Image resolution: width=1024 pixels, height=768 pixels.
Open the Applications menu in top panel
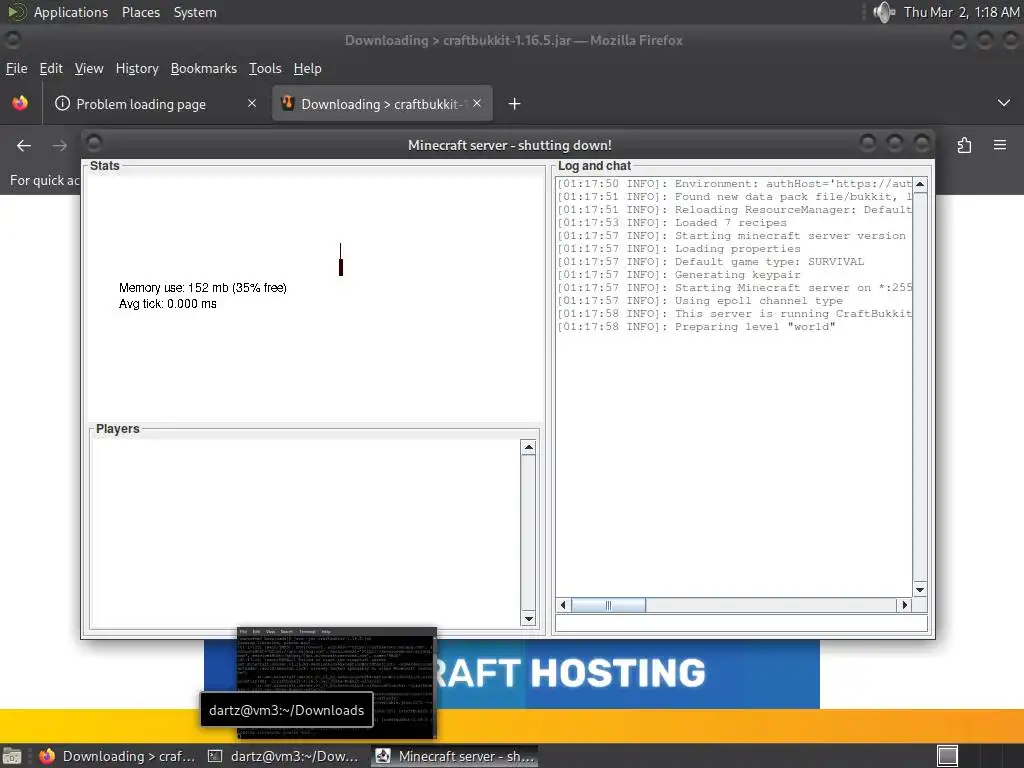tap(71, 12)
